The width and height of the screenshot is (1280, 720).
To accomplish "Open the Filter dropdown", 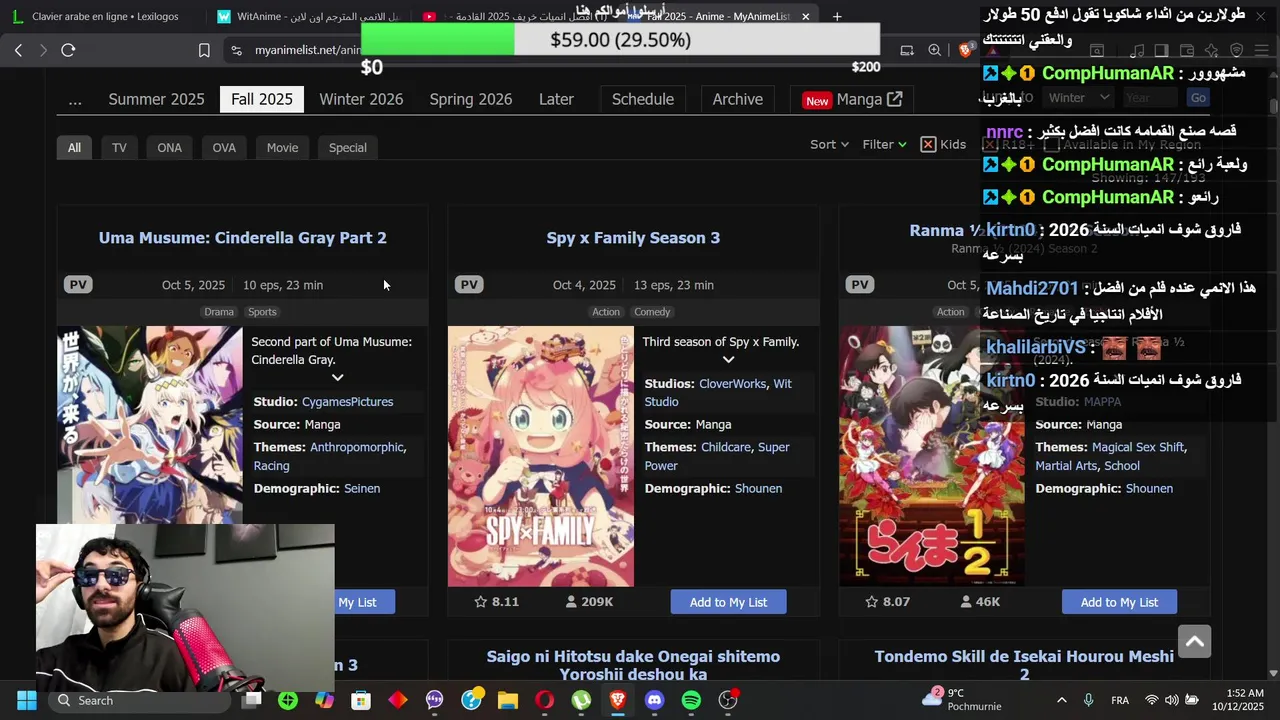I will tap(884, 144).
